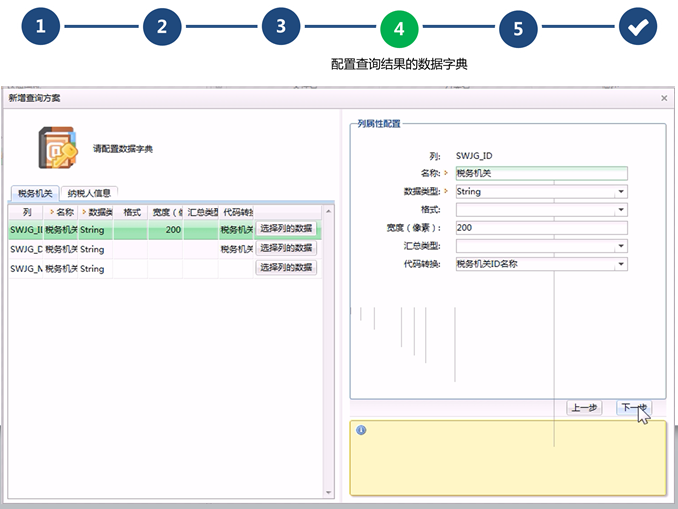
Task: Close the 新增查询方案 dialog
Action: tap(664, 98)
